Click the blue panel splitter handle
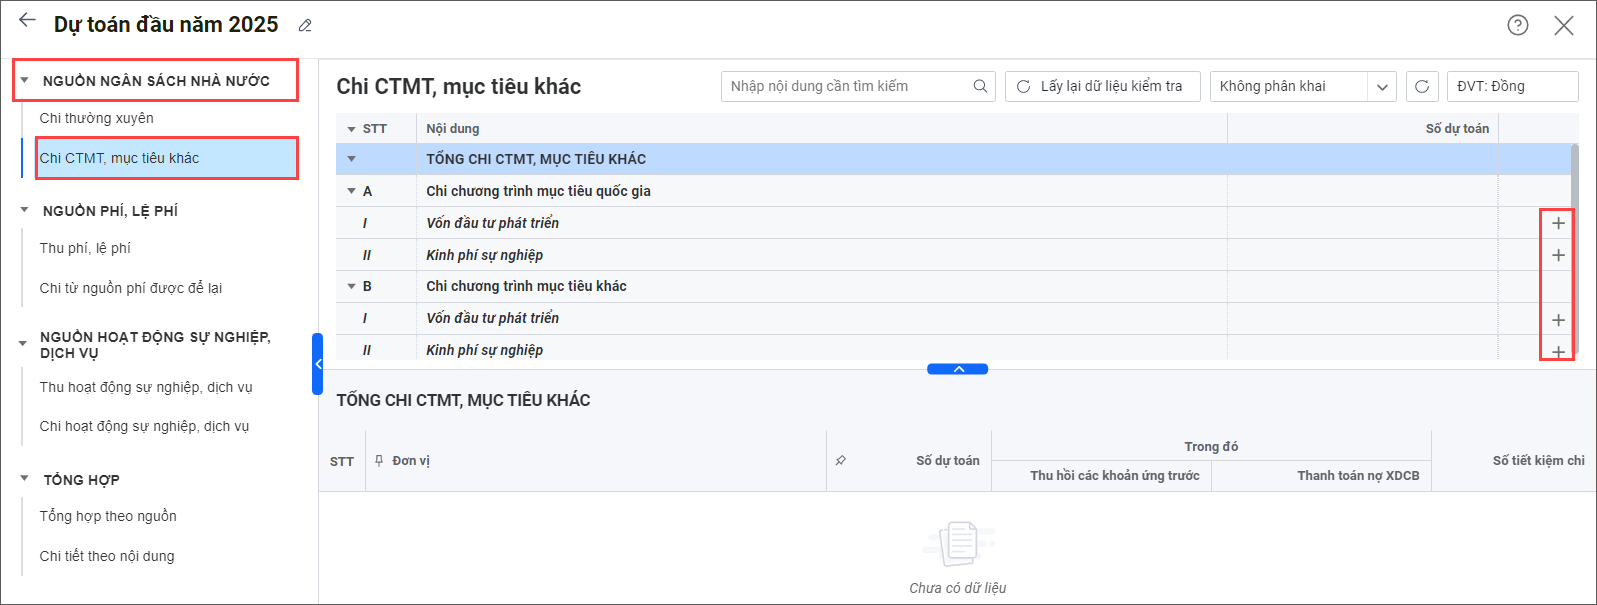This screenshot has width=1597, height=605. click(957, 369)
